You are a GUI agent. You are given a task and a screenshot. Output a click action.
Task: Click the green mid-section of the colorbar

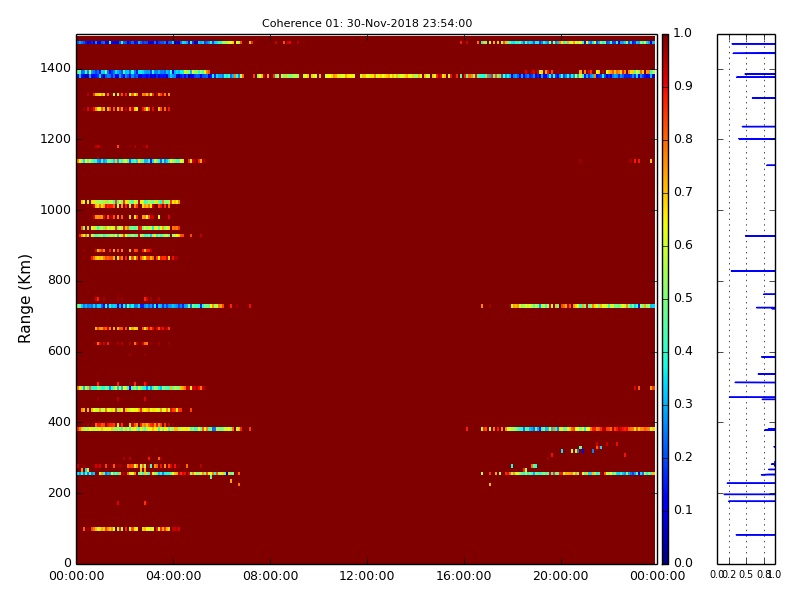point(665,299)
